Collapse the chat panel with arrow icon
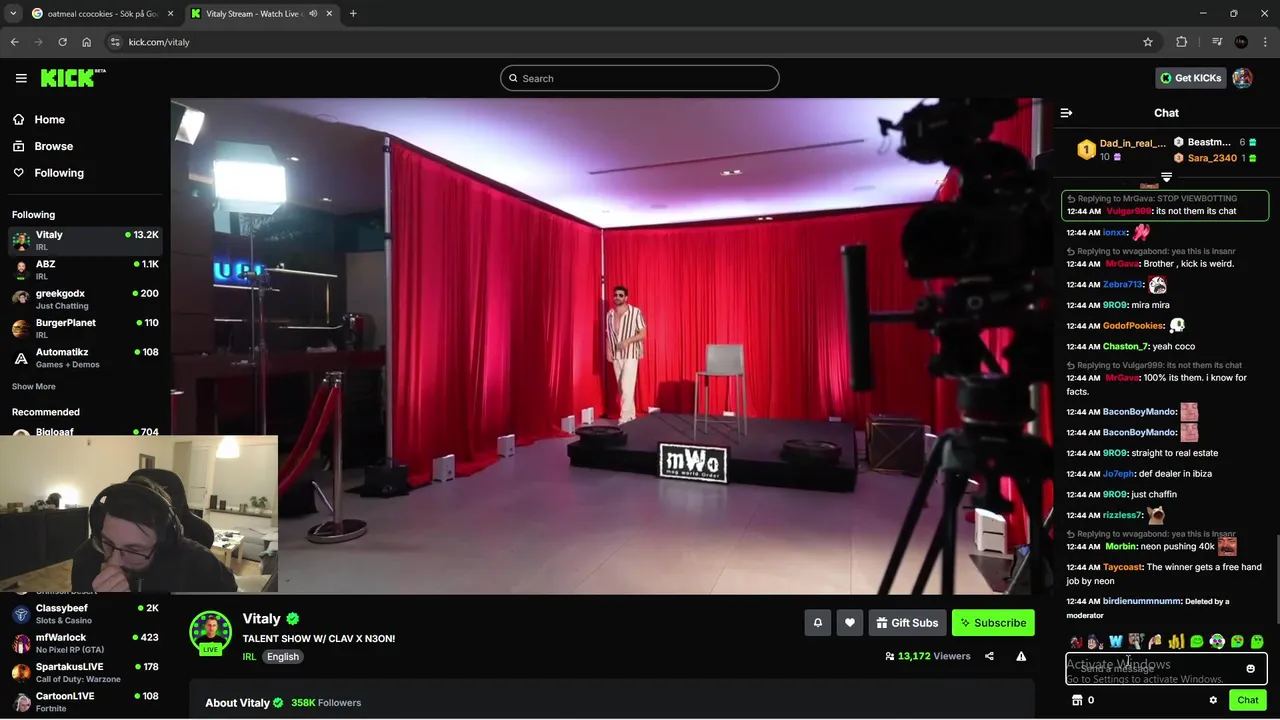1280x720 pixels. [1066, 113]
